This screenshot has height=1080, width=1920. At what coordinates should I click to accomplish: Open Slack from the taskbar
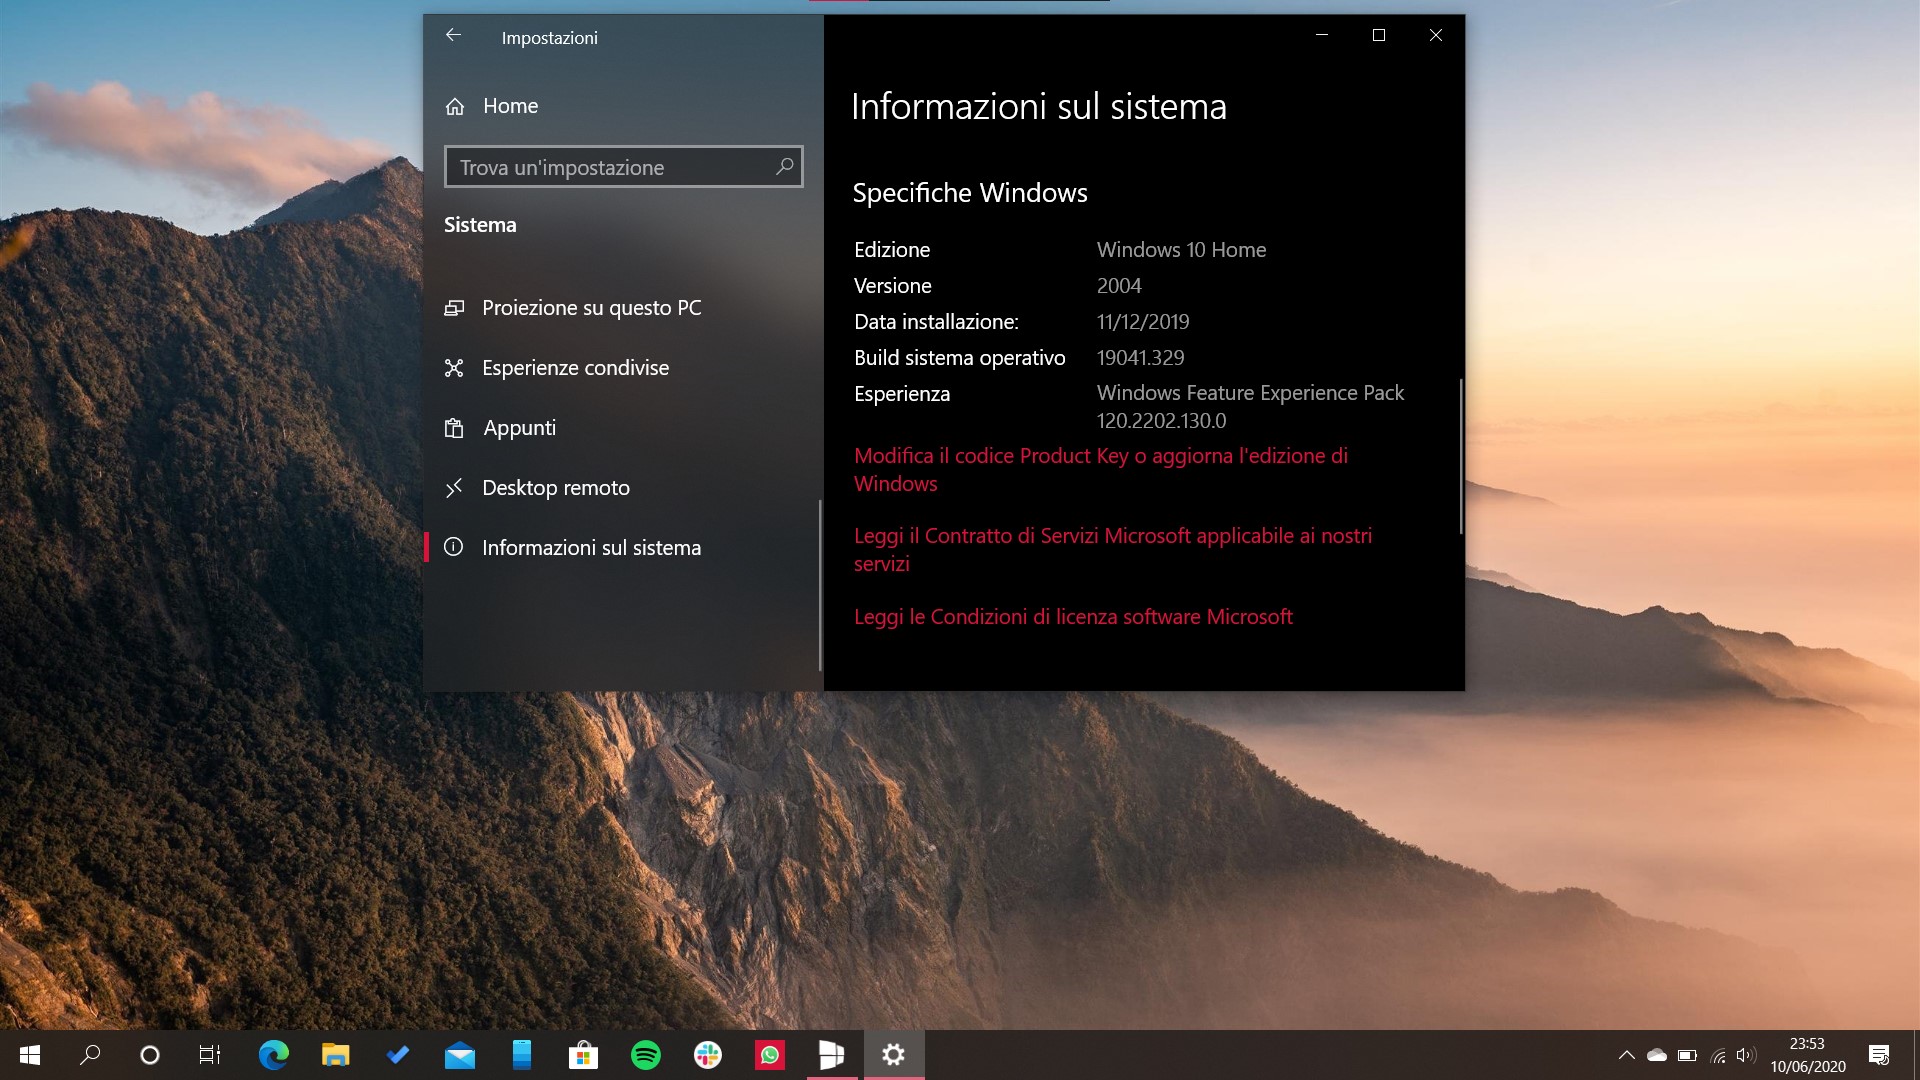click(708, 1055)
